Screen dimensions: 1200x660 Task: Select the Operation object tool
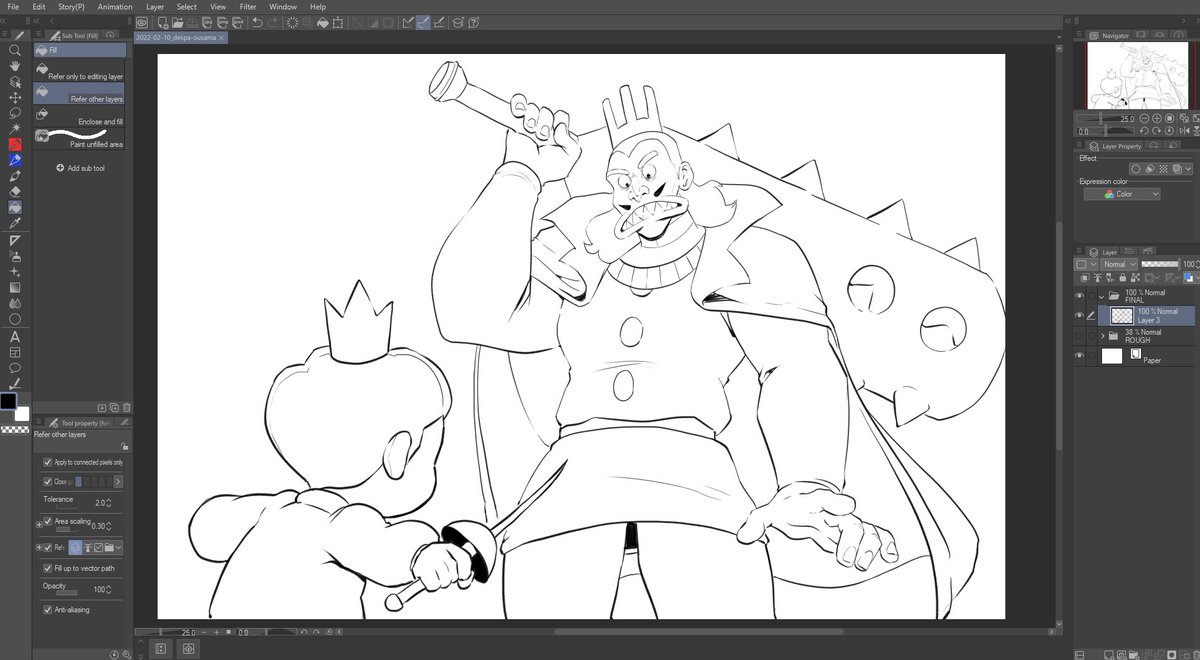[15, 81]
